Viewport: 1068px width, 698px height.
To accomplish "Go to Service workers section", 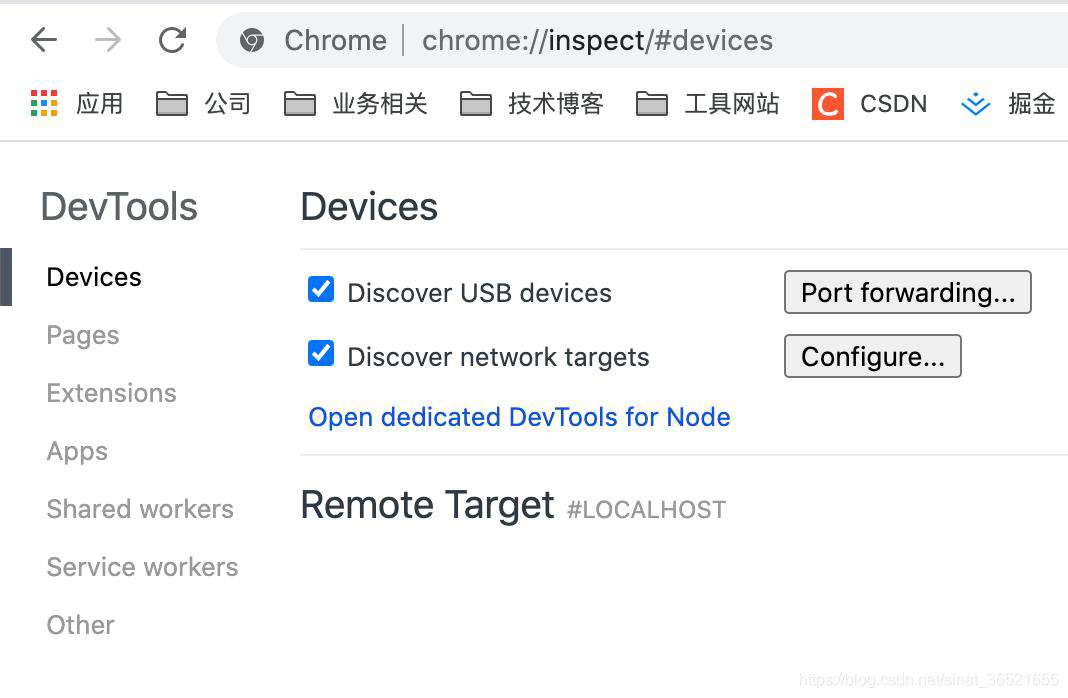I will pyautogui.click(x=142, y=567).
